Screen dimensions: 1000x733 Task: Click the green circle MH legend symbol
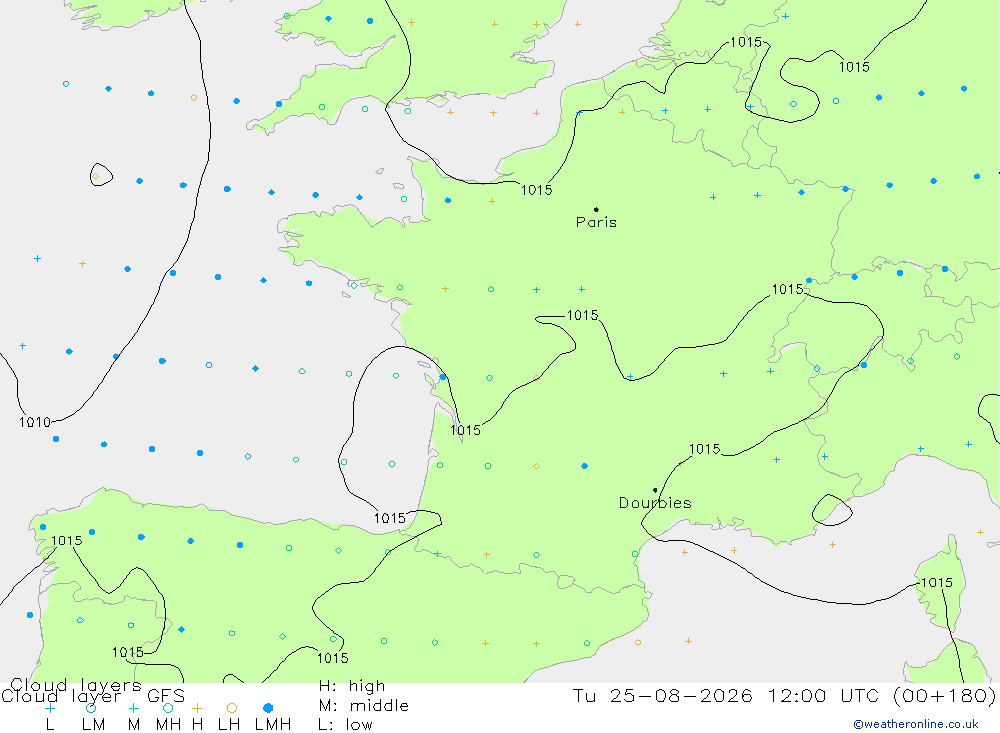pos(168,708)
